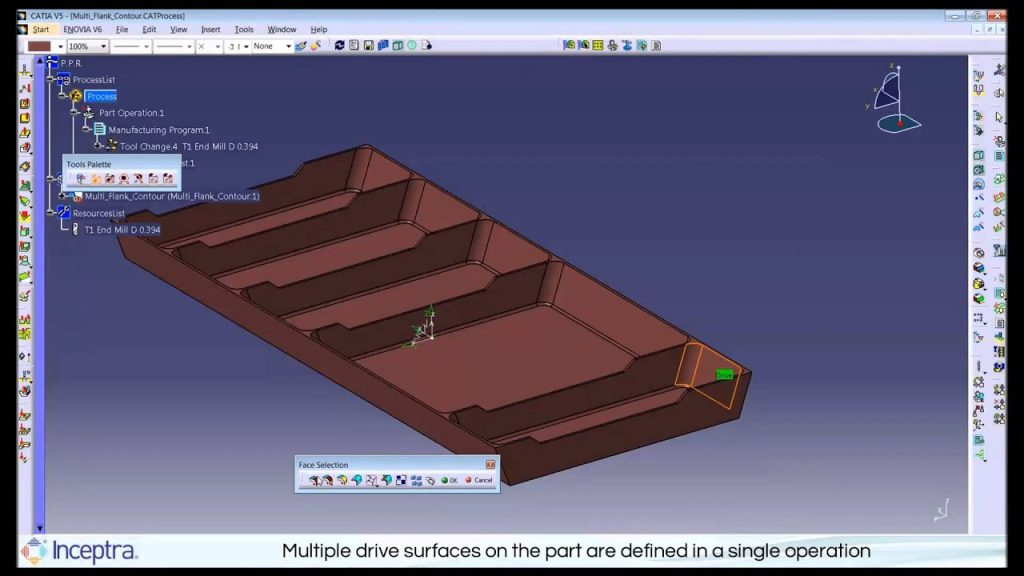Image resolution: width=1024 pixels, height=576 pixels.
Task: Toggle the checkerboard selection mode in Face Selection
Action: [401, 480]
